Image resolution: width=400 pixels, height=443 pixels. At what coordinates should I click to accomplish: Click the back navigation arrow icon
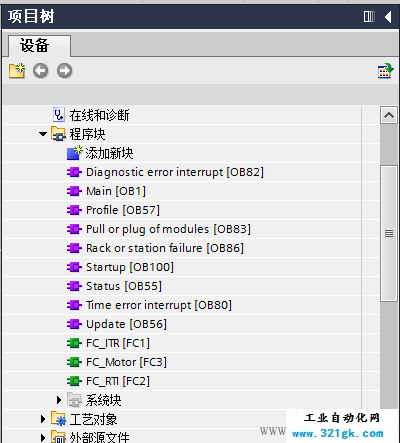point(40,71)
